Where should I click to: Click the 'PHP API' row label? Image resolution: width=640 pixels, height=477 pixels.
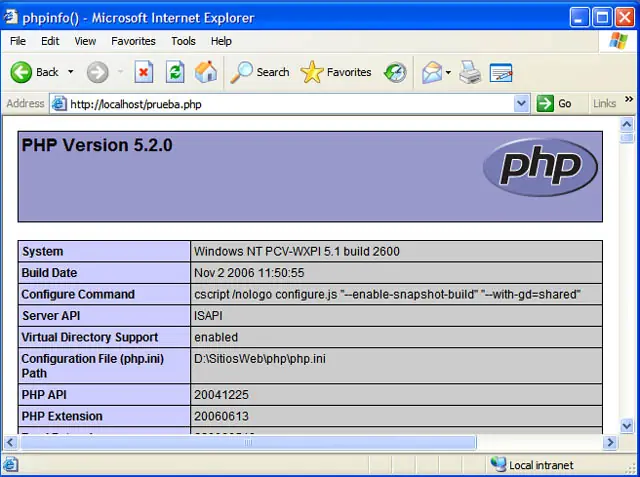pyautogui.click(x=44, y=395)
